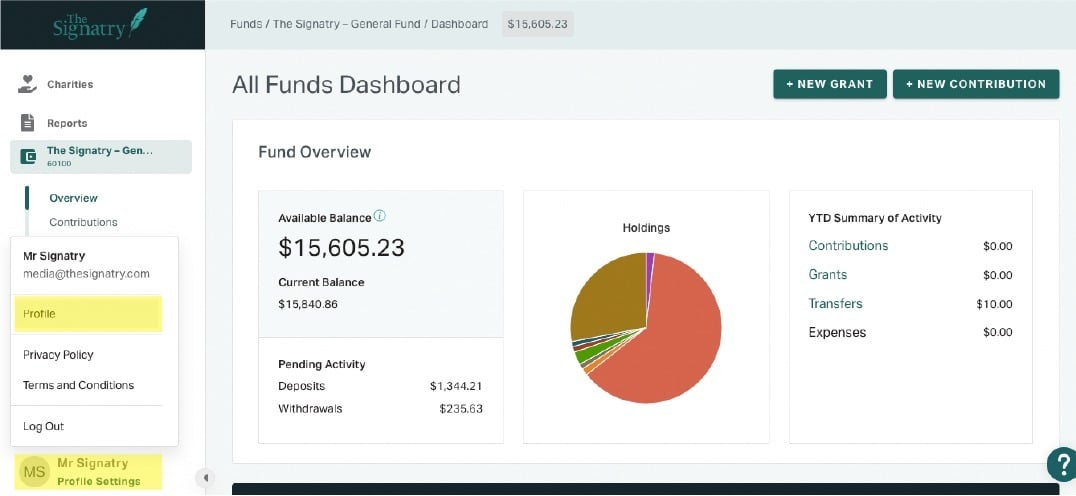Click header balance $15,605.23 badge
The height and width of the screenshot is (496, 1076).
538,24
